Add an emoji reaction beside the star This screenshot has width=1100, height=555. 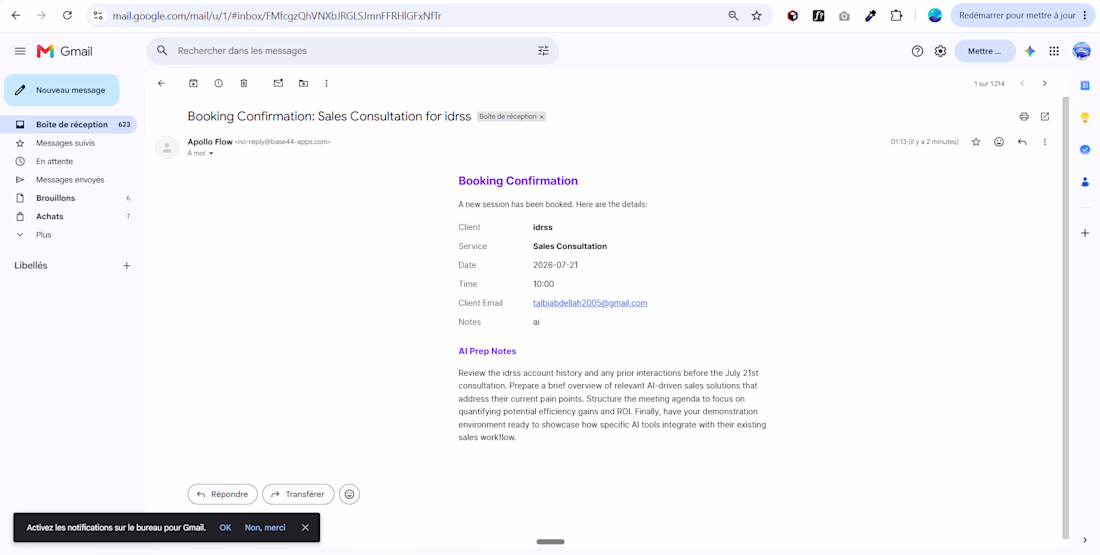coord(999,142)
